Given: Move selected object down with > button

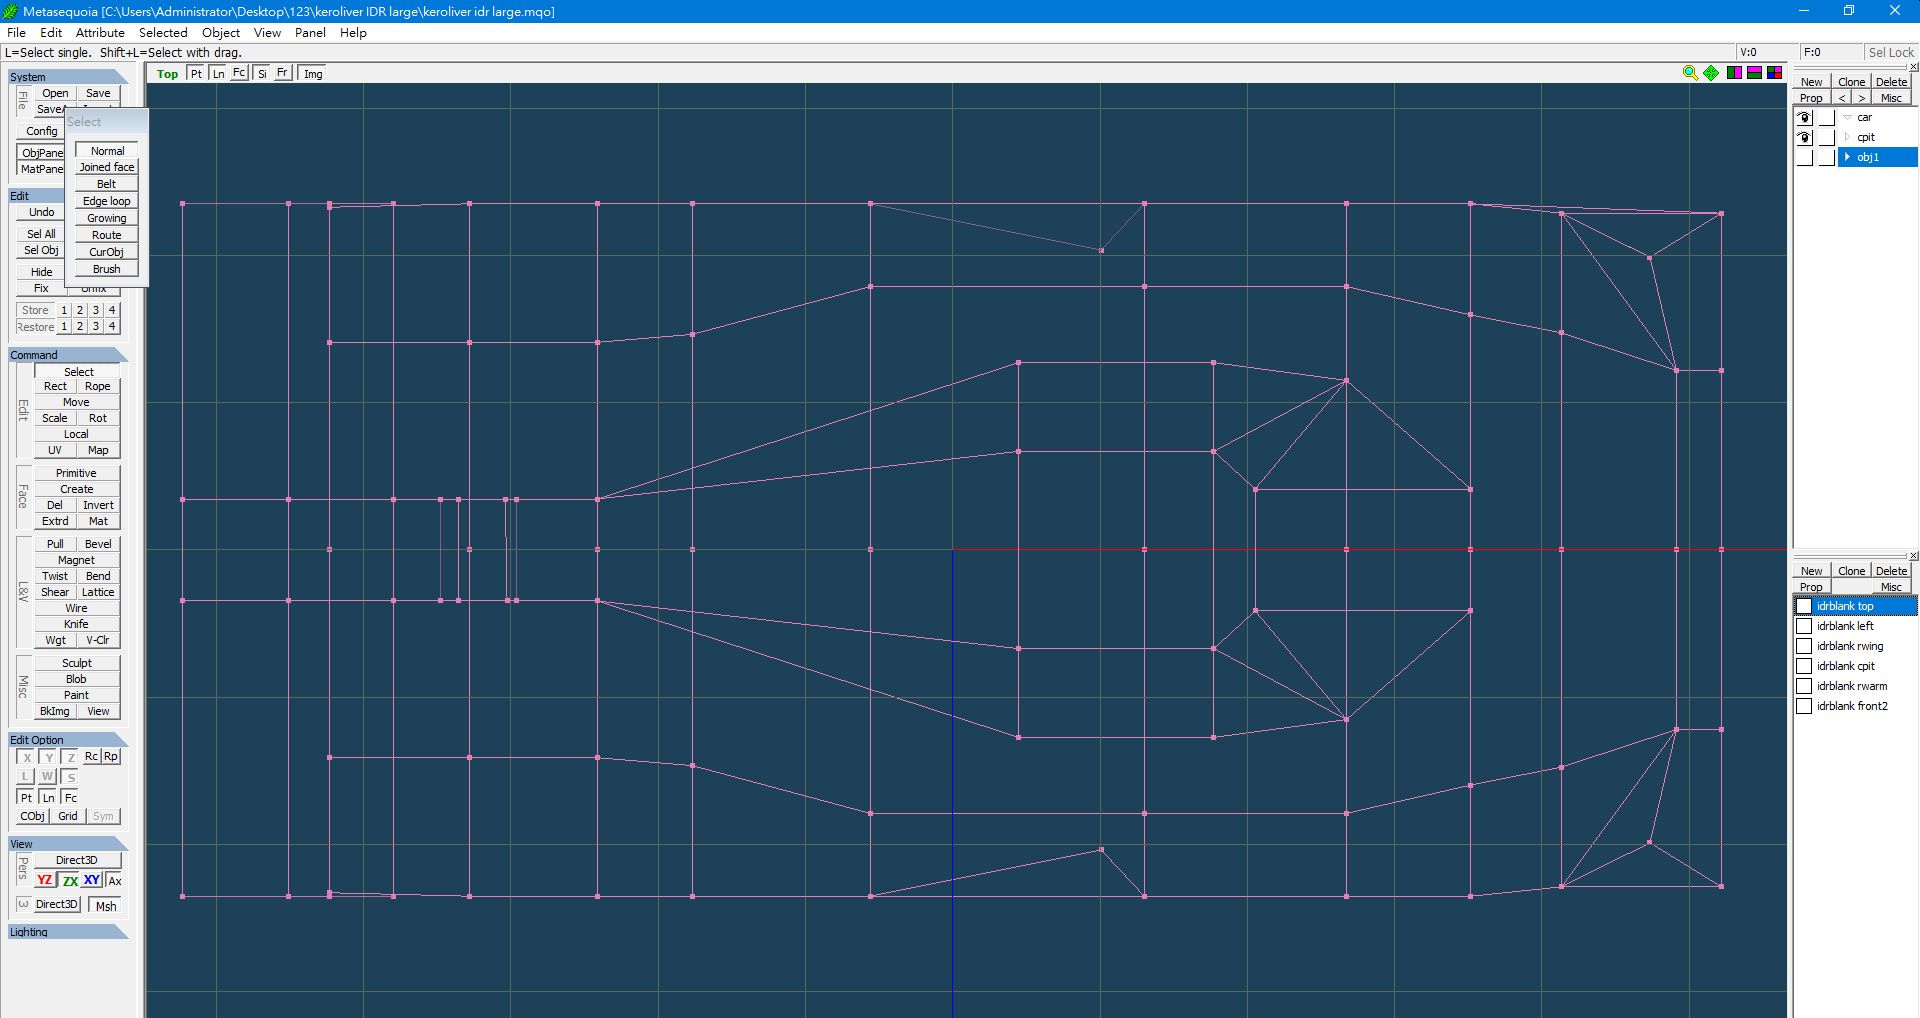Looking at the screenshot, I should [x=1861, y=98].
